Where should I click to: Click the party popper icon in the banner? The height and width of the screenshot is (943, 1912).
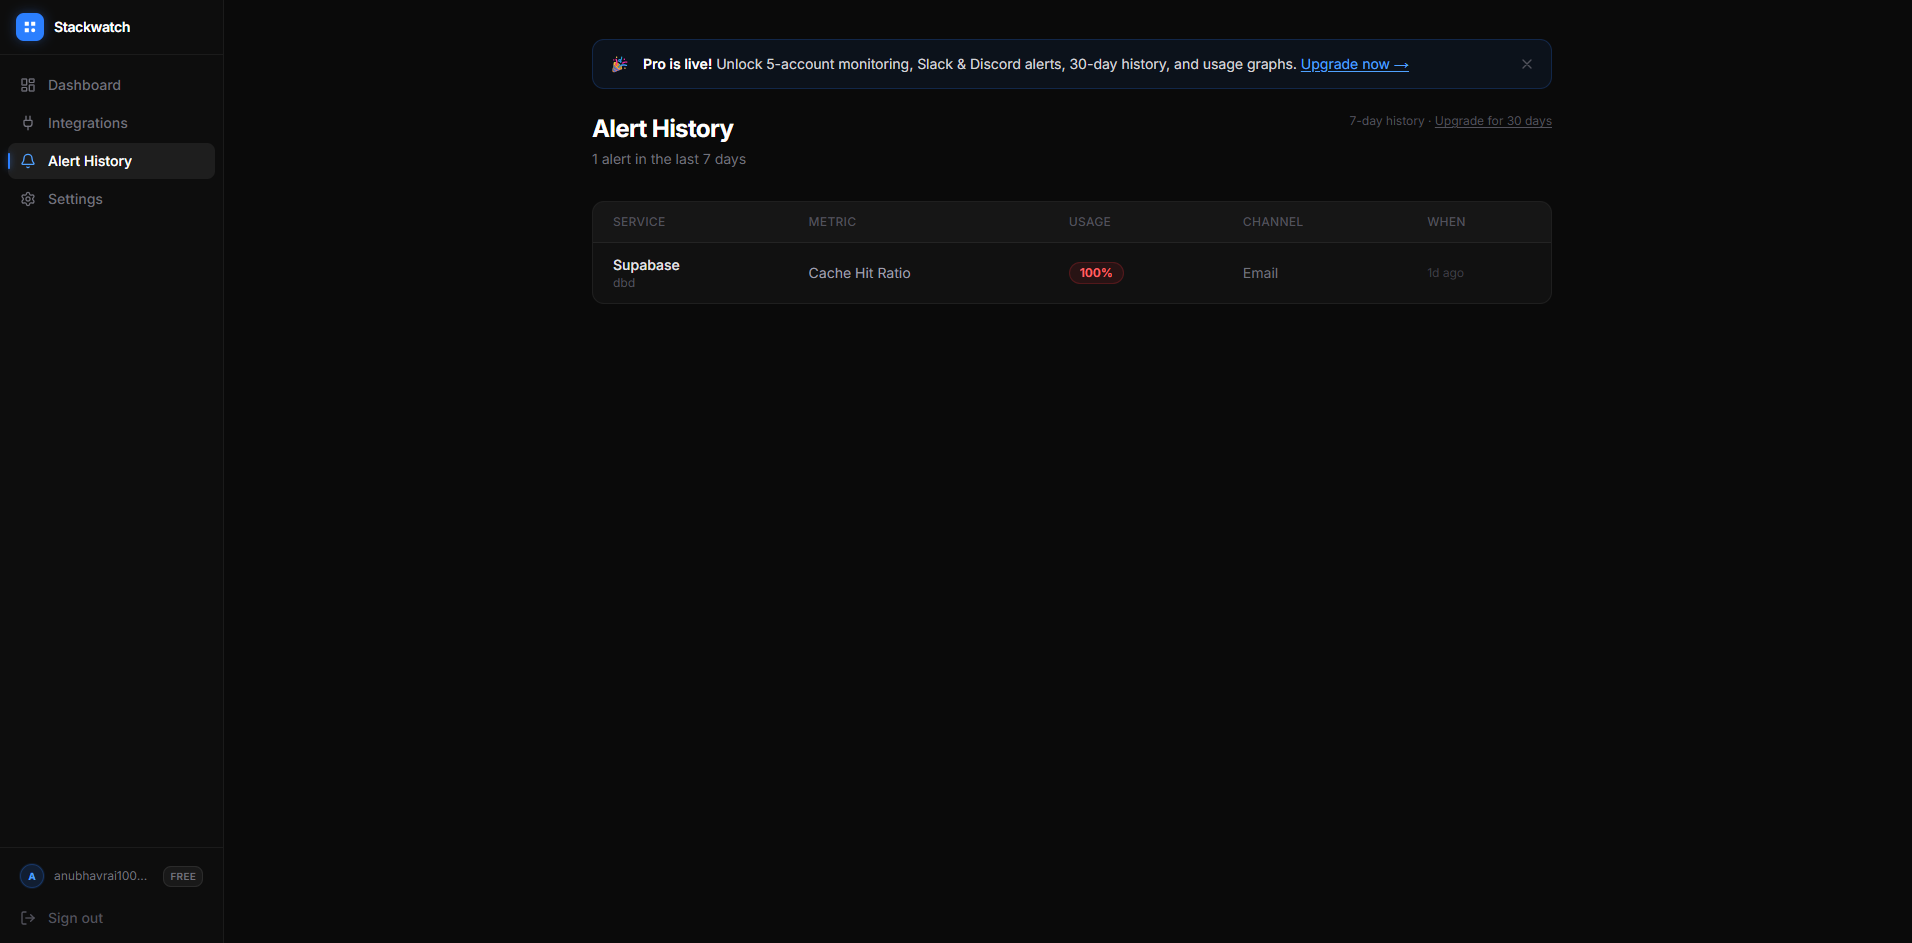click(619, 63)
